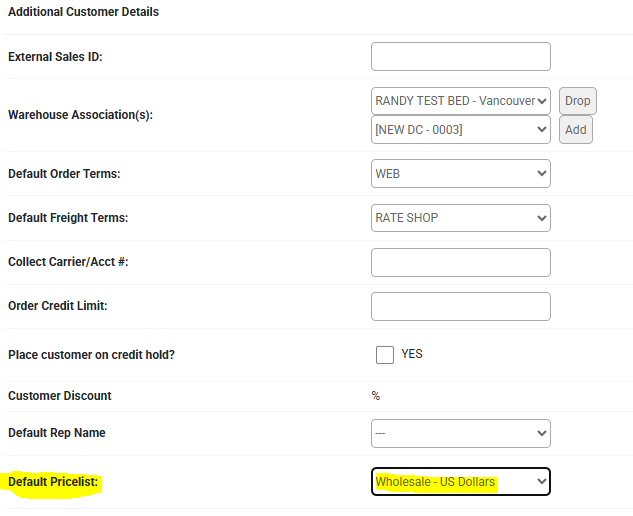Click the Customer Discount label
Viewport: 633px width, 516px height.
coord(60,396)
